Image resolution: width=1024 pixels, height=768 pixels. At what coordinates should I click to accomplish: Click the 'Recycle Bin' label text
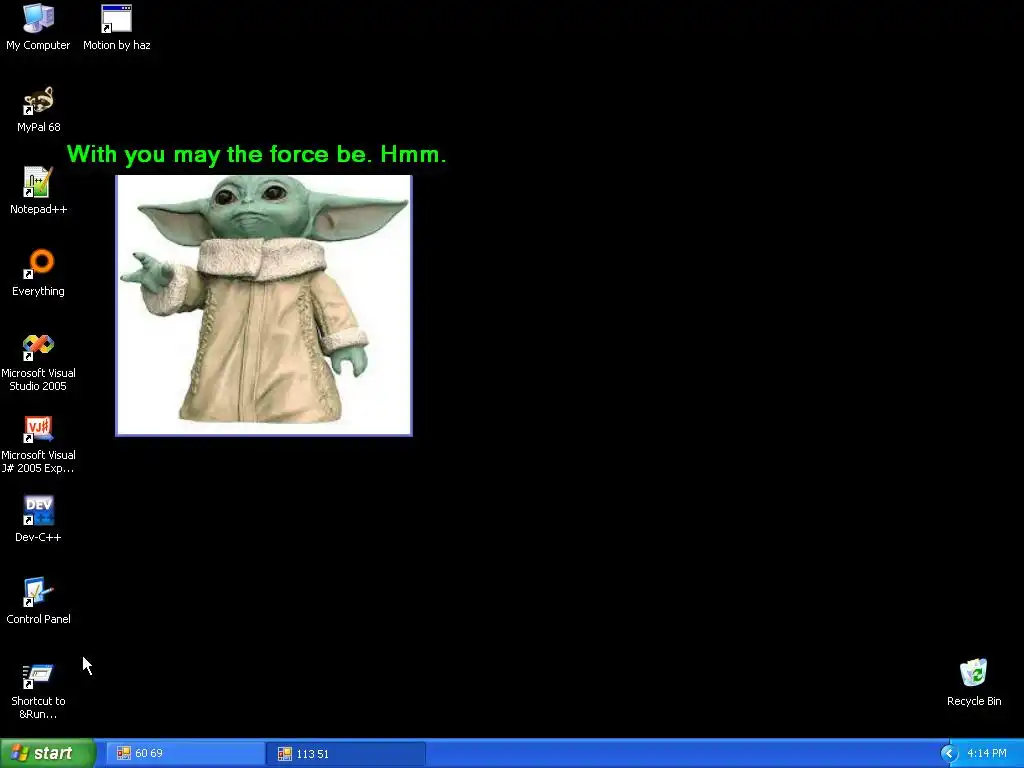(x=974, y=701)
